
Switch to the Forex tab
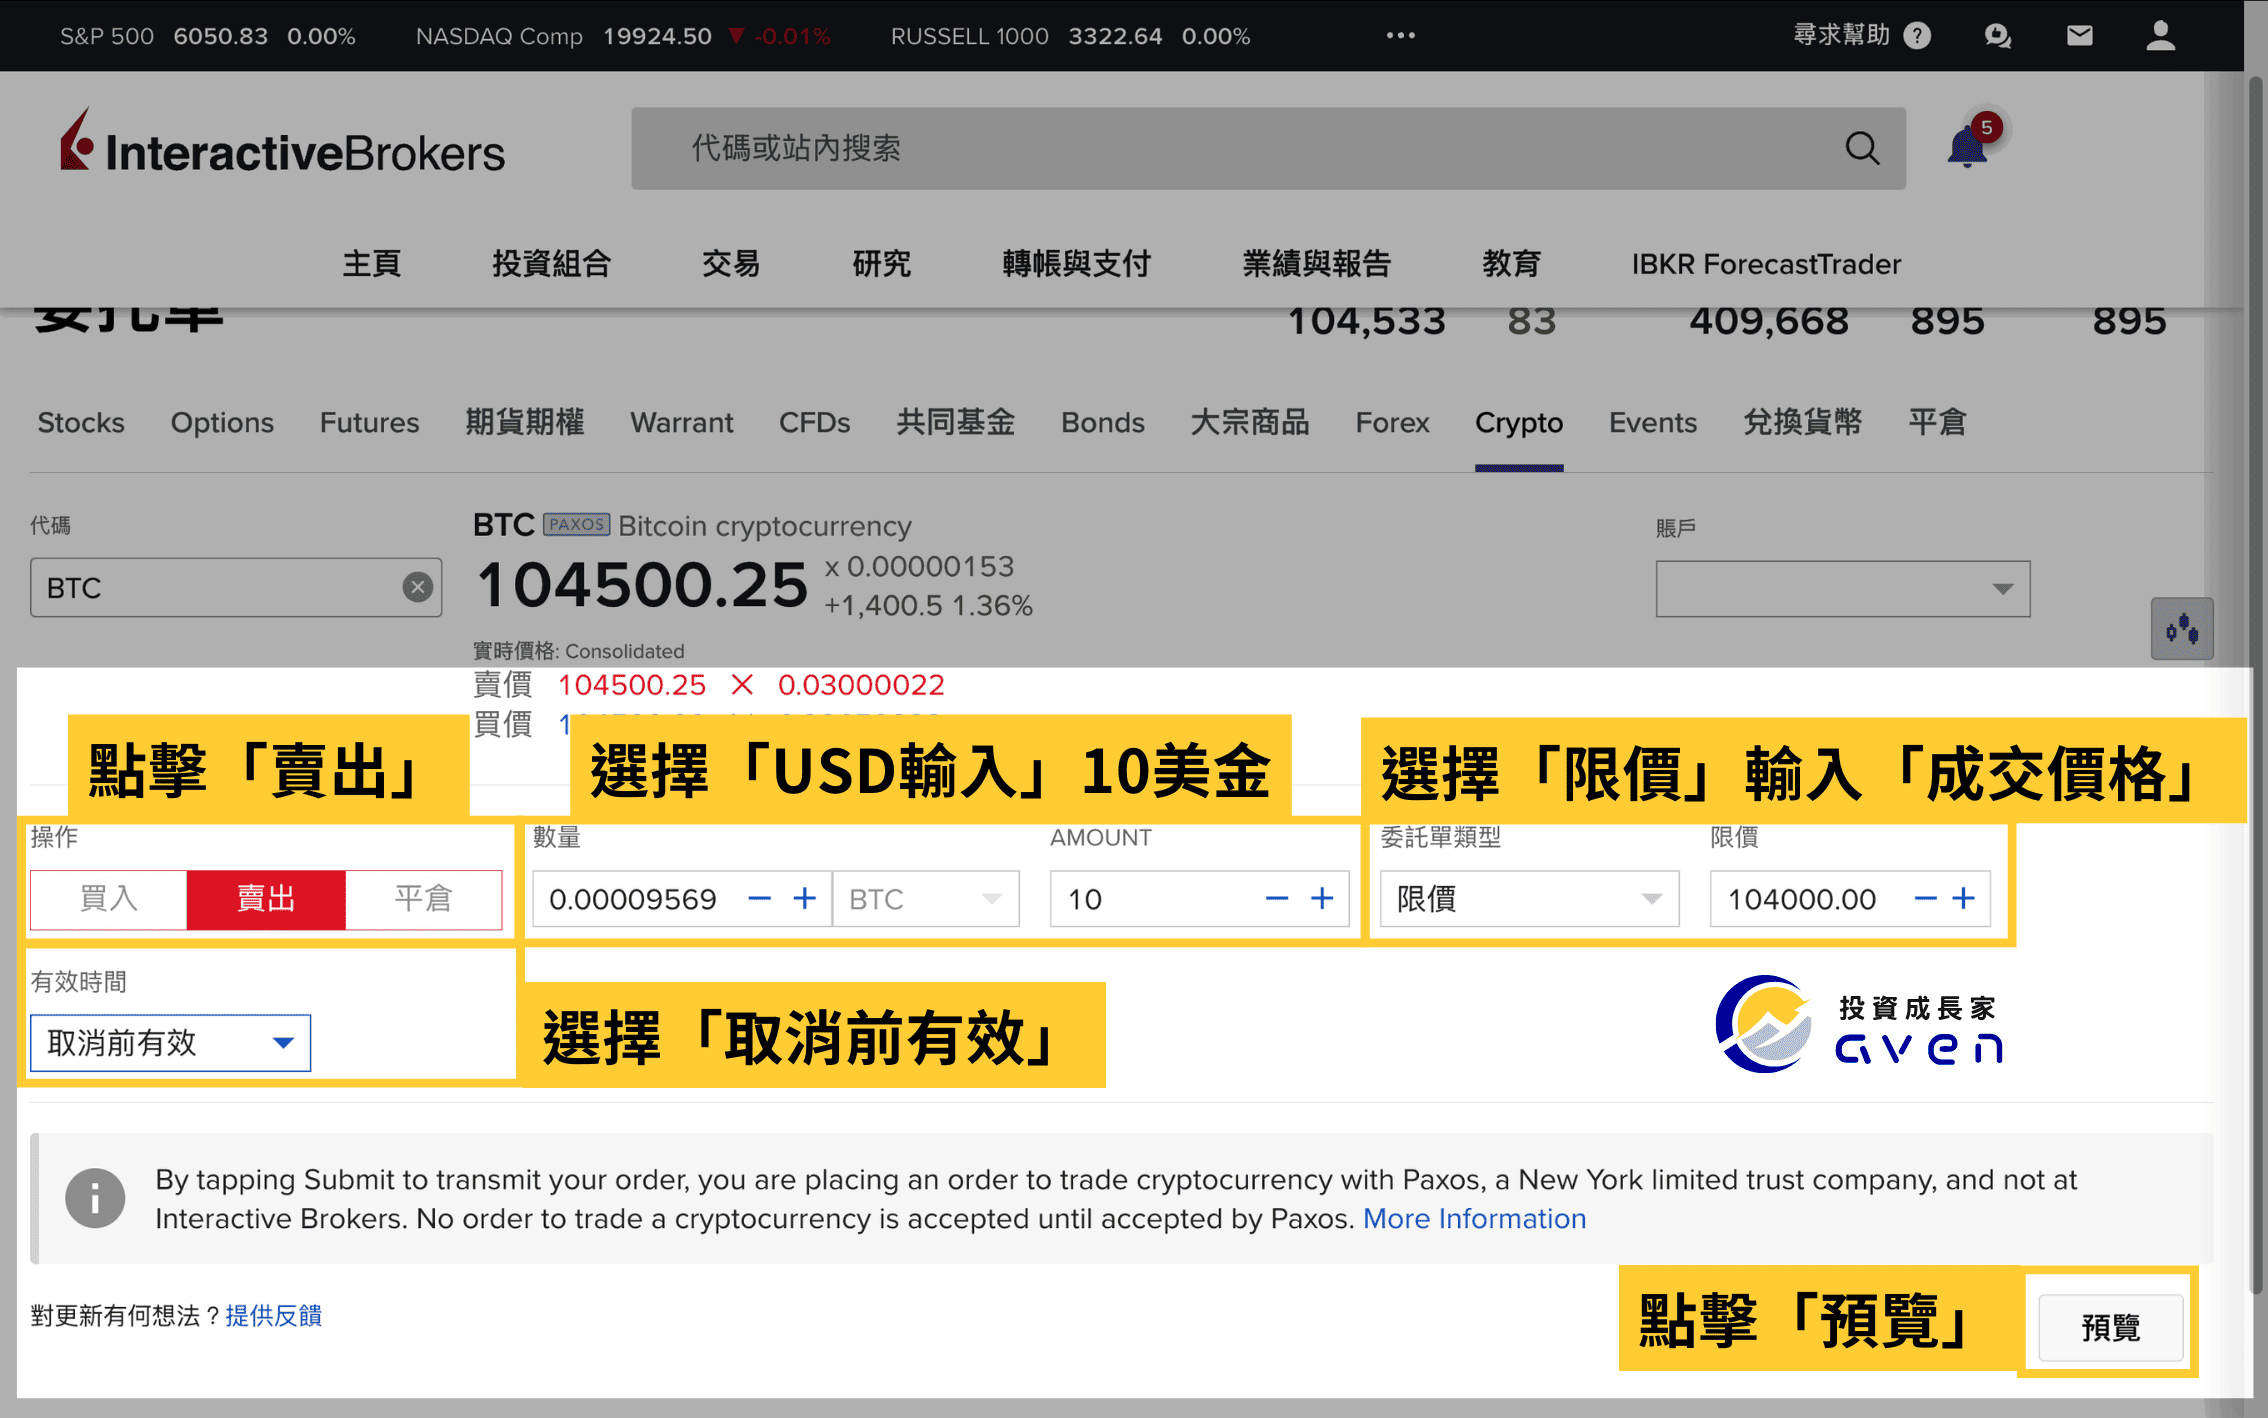1392,422
